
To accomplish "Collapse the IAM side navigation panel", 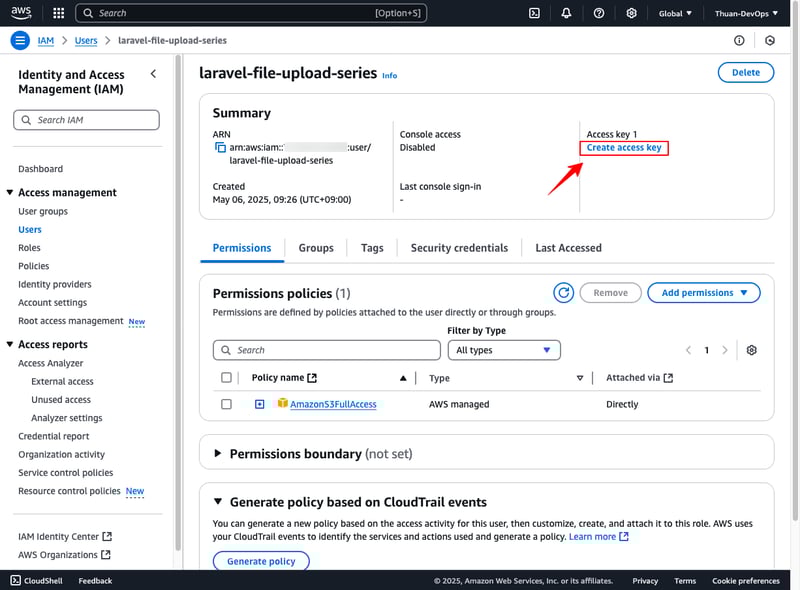I will (x=153, y=74).
